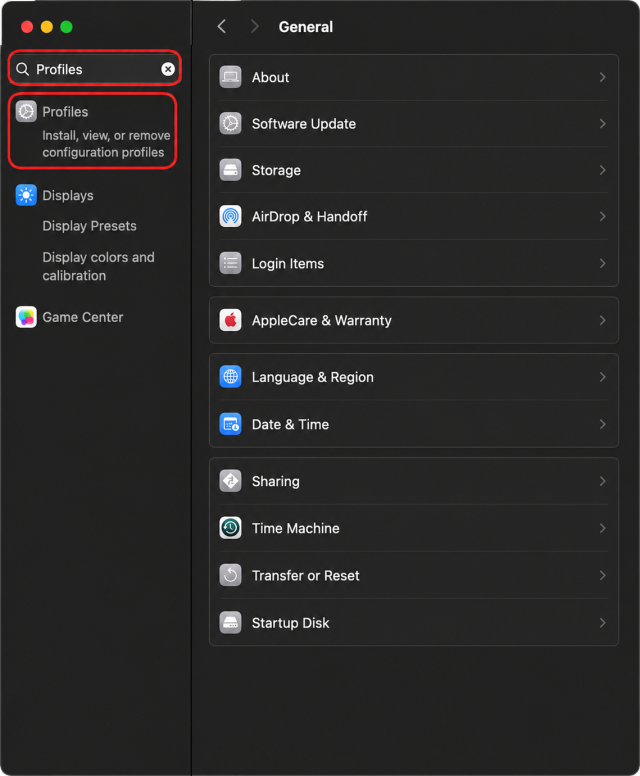The height and width of the screenshot is (776, 640).
Task: Expand the AirDrop & Handoff chevron
Action: coord(602,216)
